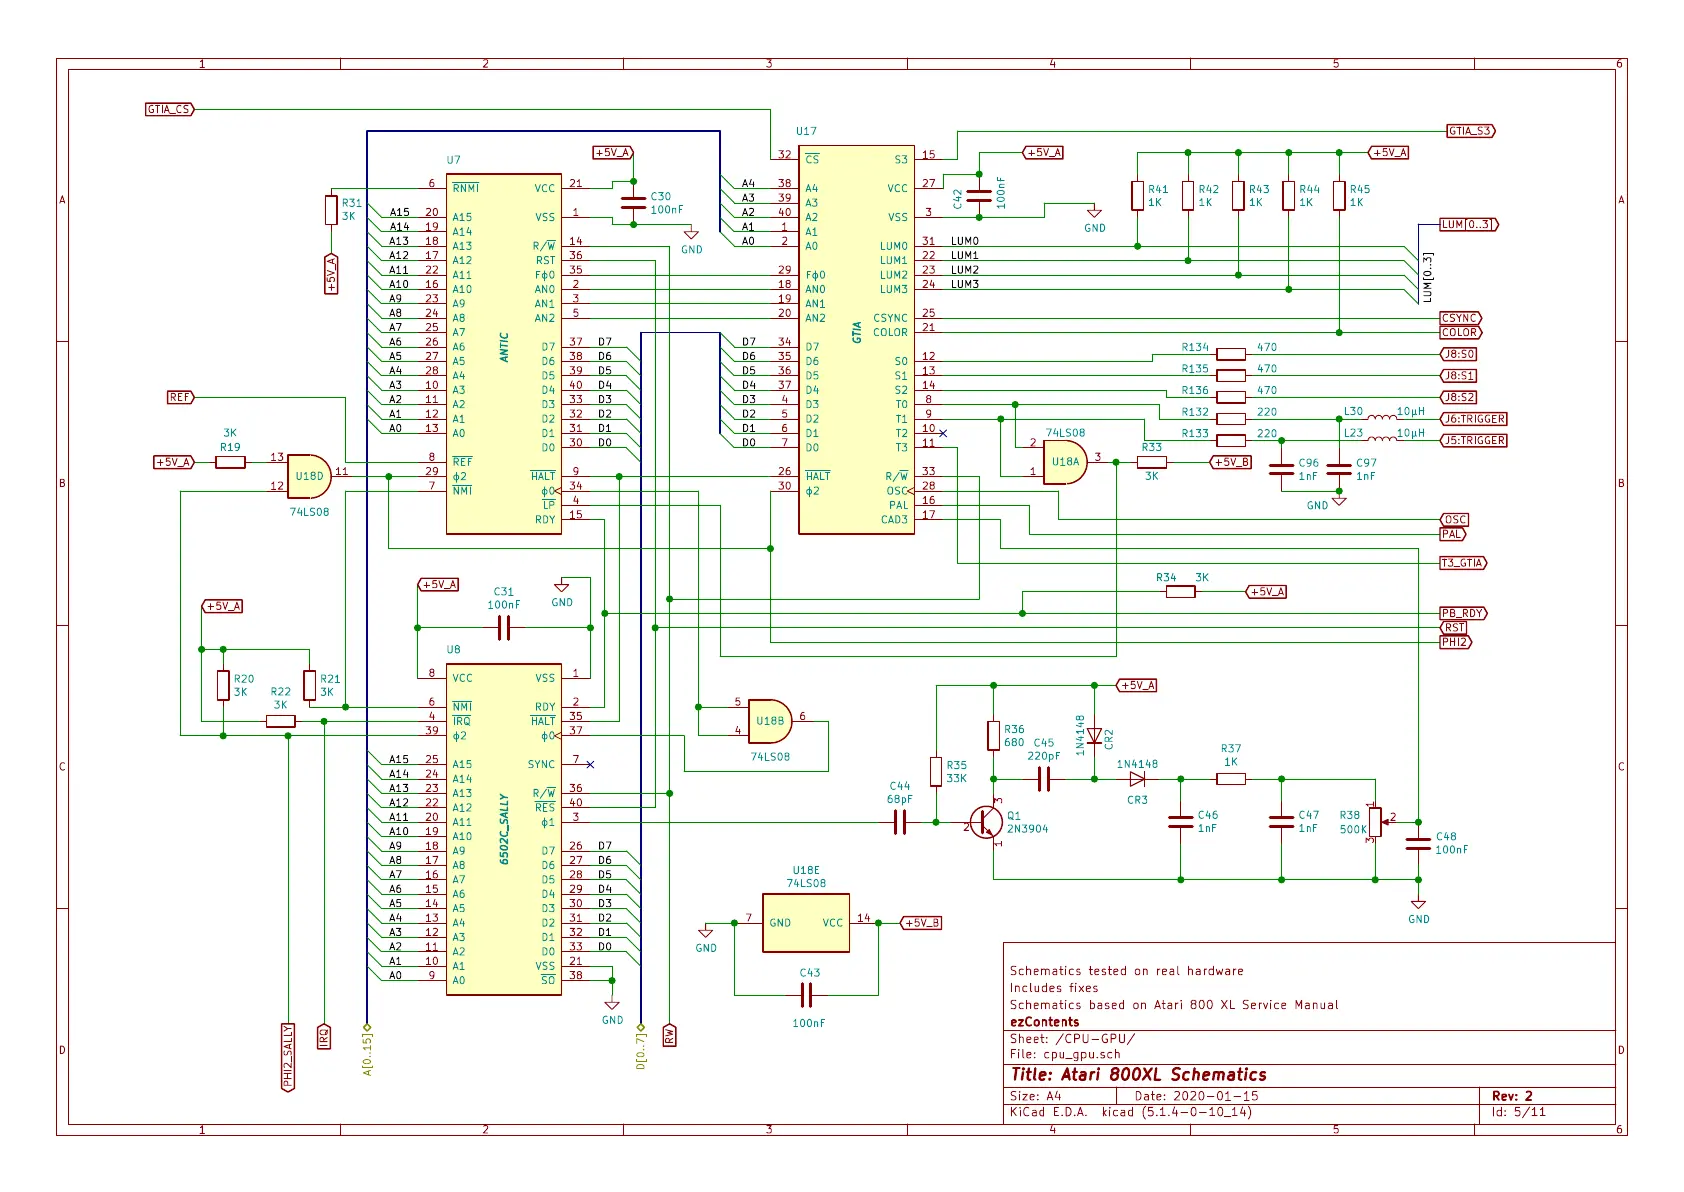1684x1192 pixels.
Task: Click the R41 1K pull-up resistor
Action: (1137, 196)
